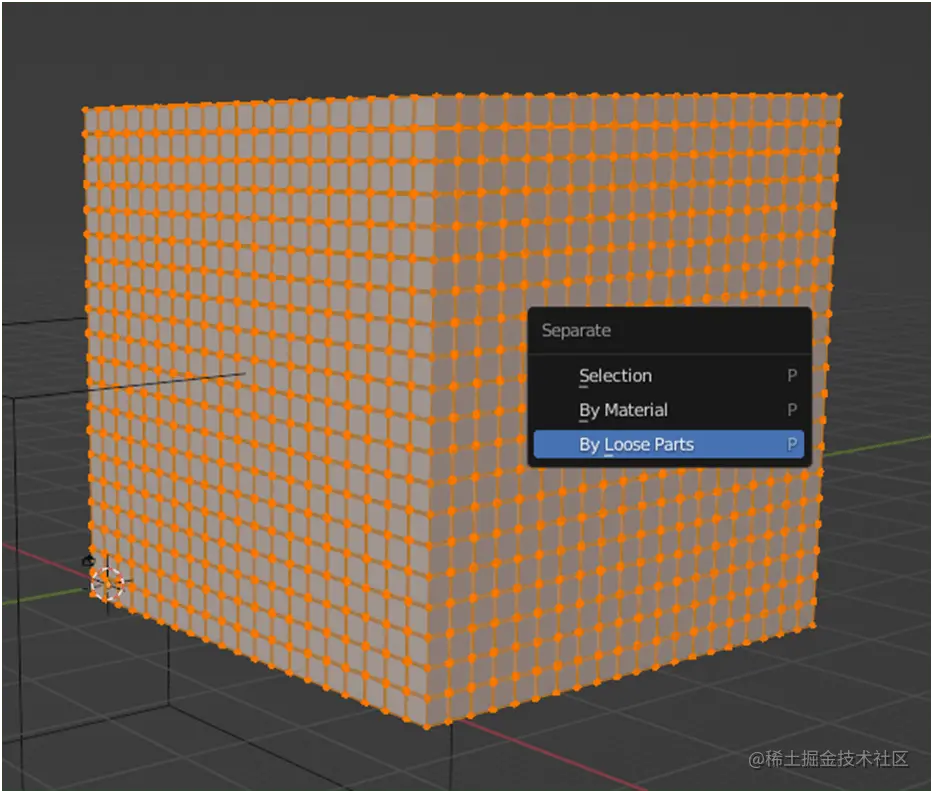Choose By Material from the Separate menu

pyautogui.click(x=622, y=410)
